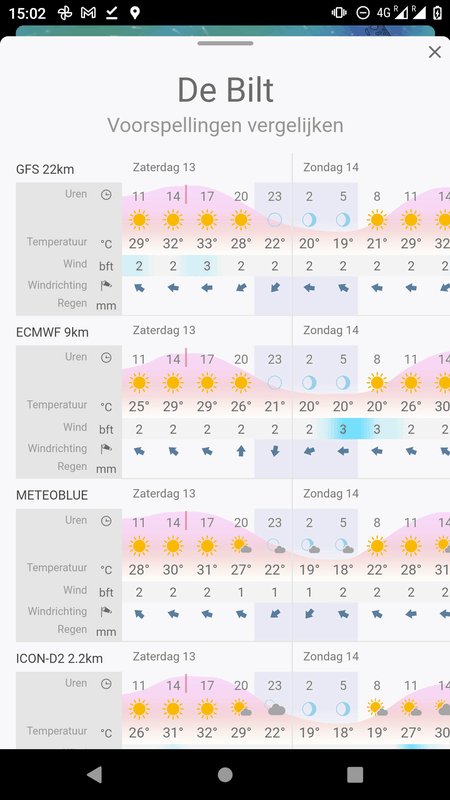The image size is (450, 800).
Task: Tap the up wind arrow at 20h in ECMWF
Action: [x=241, y=451]
